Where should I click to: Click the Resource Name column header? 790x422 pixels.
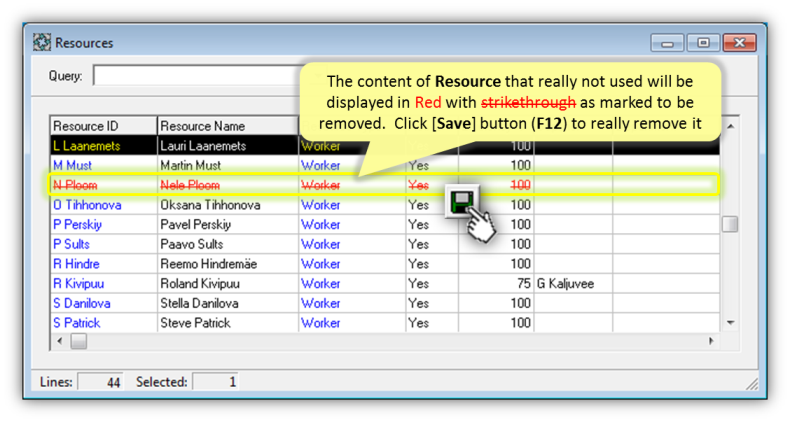tap(226, 126)
